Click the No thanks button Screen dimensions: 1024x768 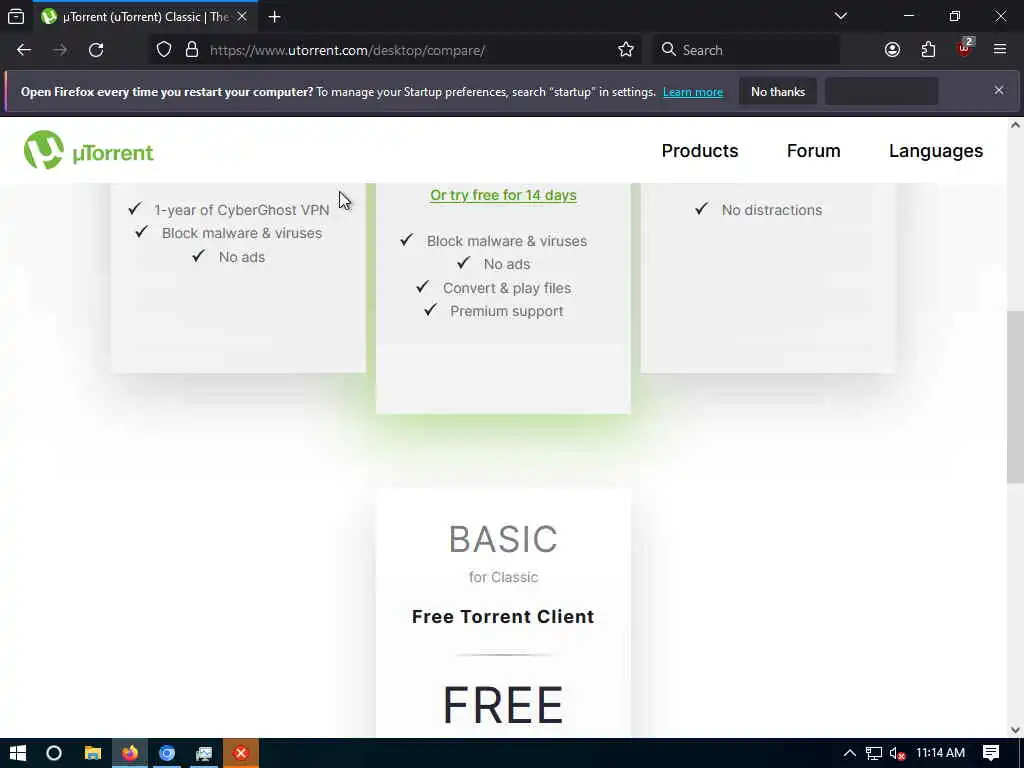click(778, 91)
